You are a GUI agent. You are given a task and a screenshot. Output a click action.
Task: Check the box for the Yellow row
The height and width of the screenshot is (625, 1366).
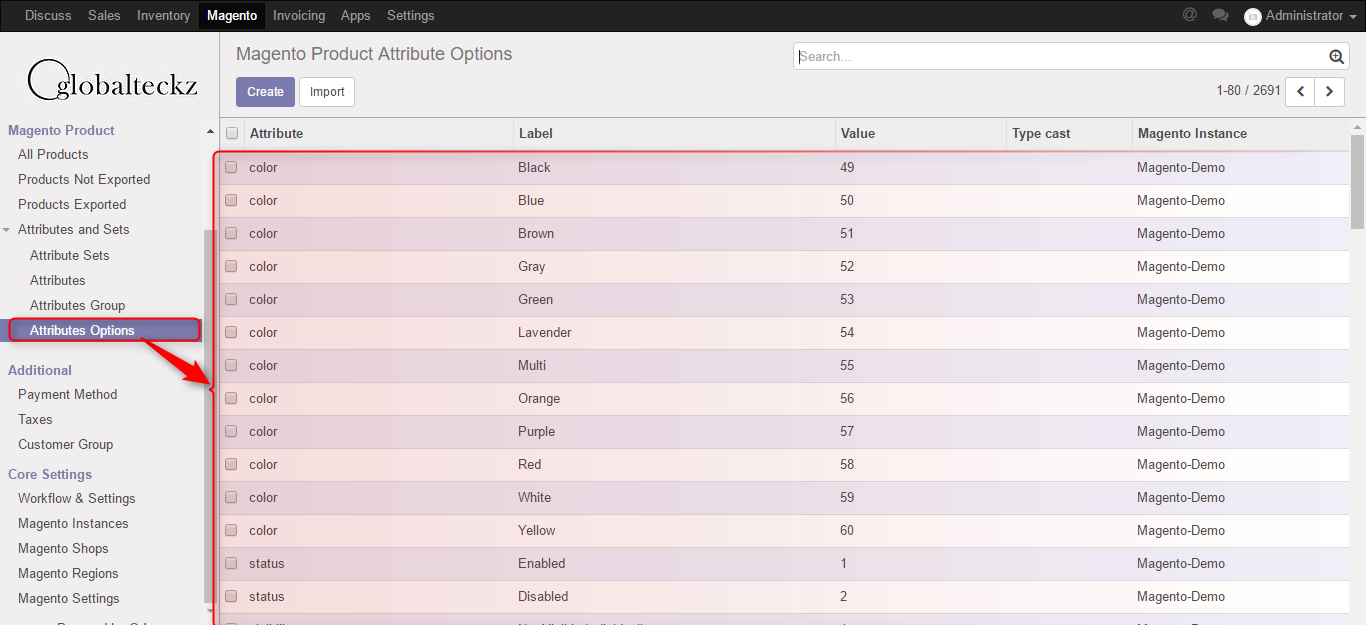tap(231, 530)
